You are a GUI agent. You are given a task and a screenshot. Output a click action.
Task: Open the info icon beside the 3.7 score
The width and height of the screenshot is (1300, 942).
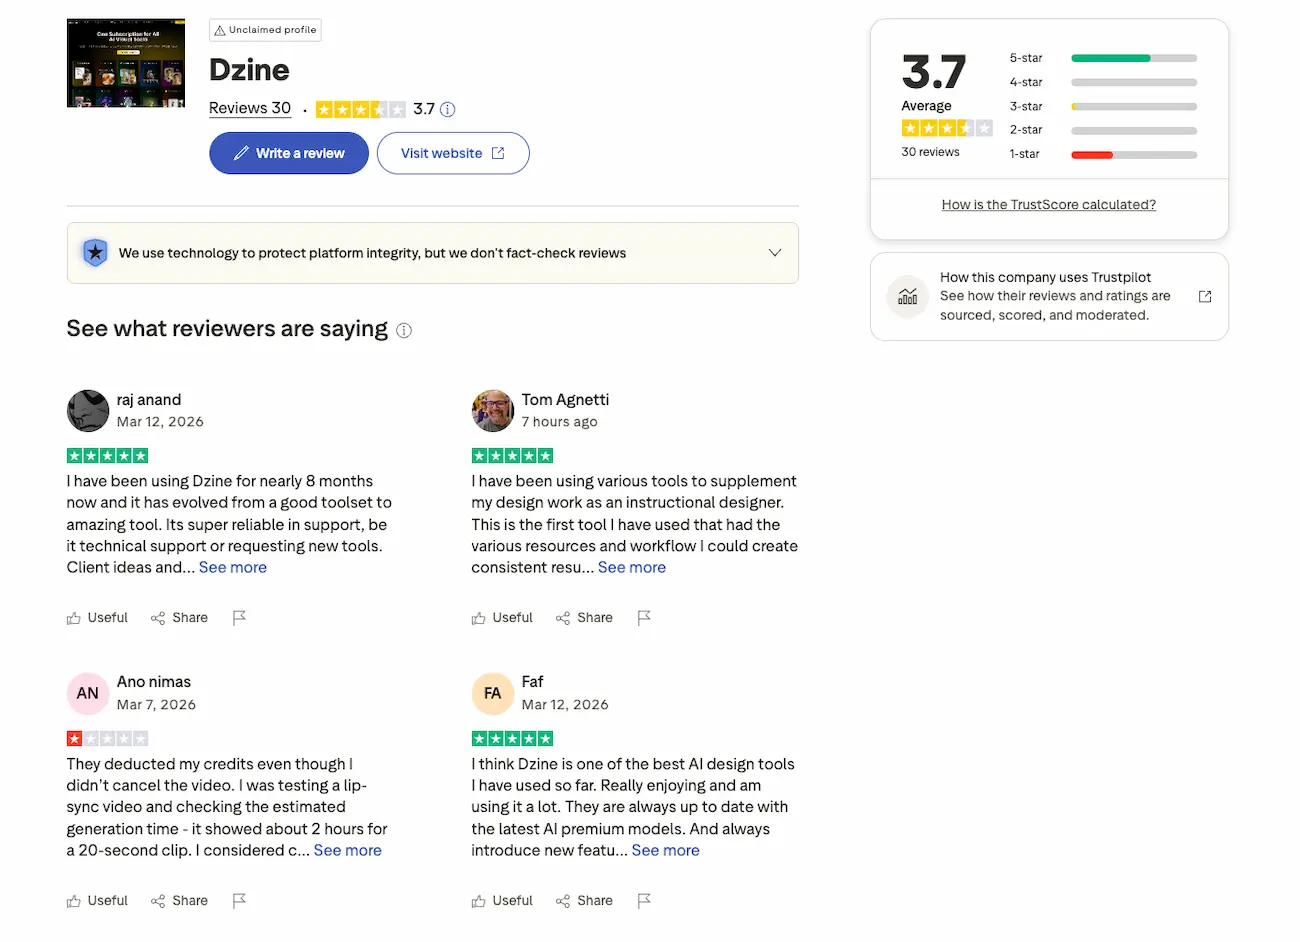click(x=447, y=109)
